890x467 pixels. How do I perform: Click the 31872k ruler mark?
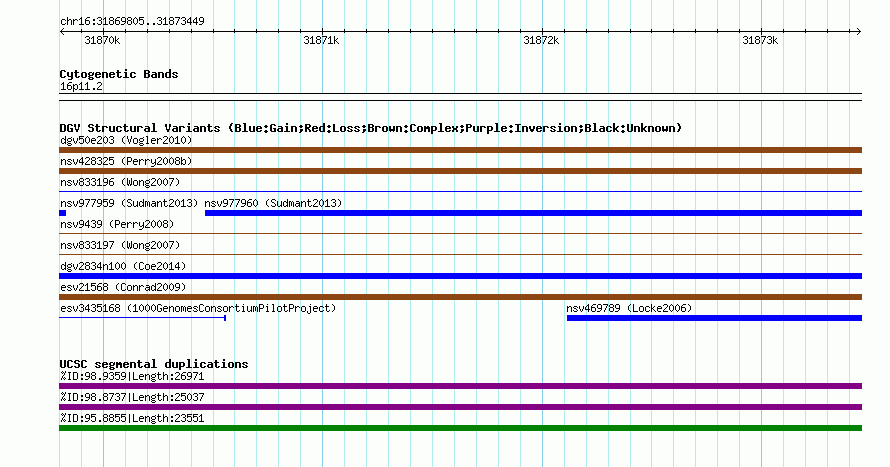tap(541, 40)
